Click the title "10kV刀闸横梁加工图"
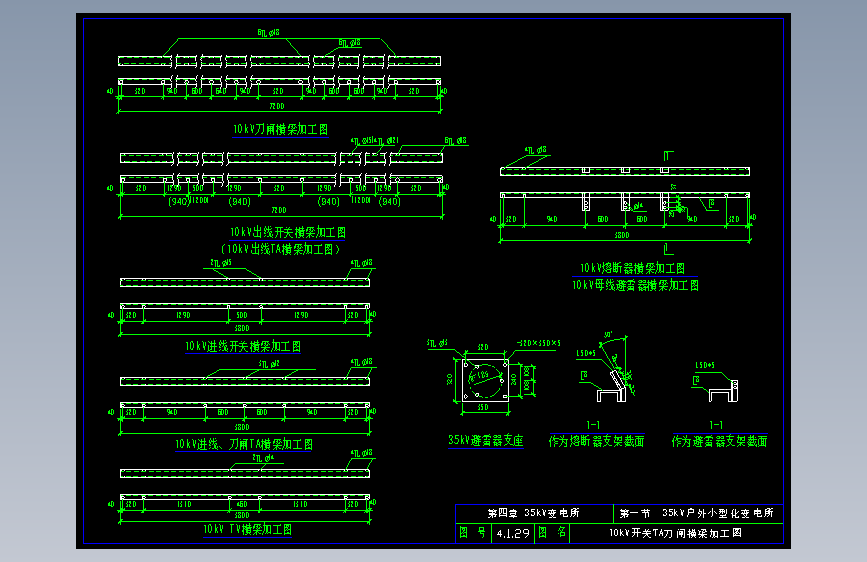The image size is (867, 562). click(280, 129)
